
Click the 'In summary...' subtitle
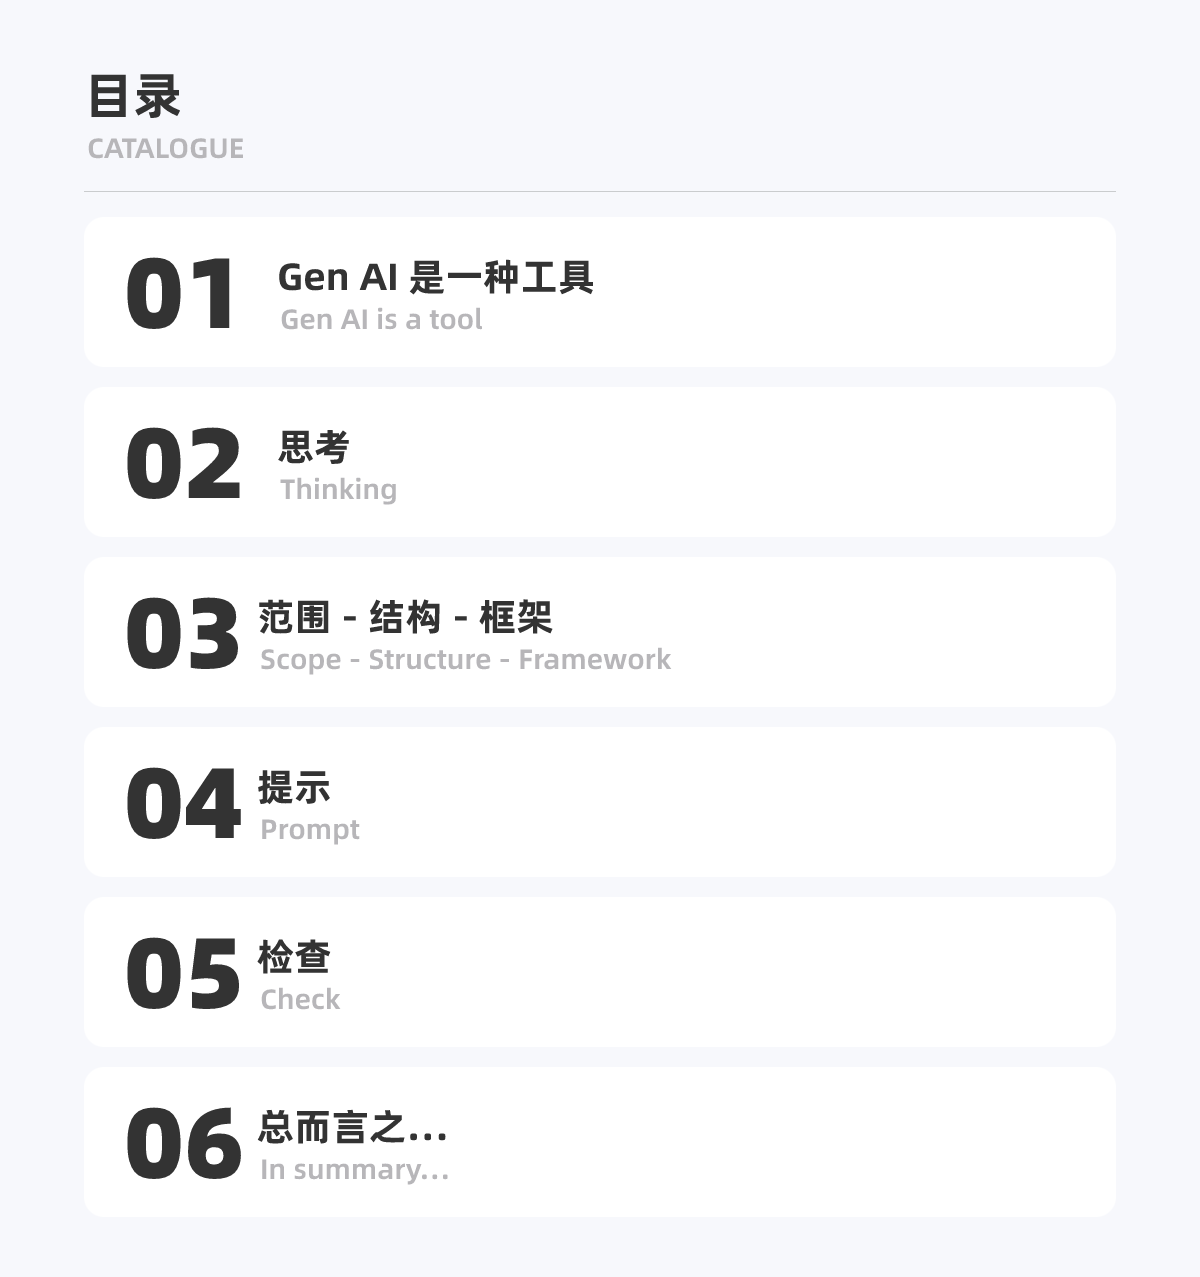click(x=354, y=1170)
